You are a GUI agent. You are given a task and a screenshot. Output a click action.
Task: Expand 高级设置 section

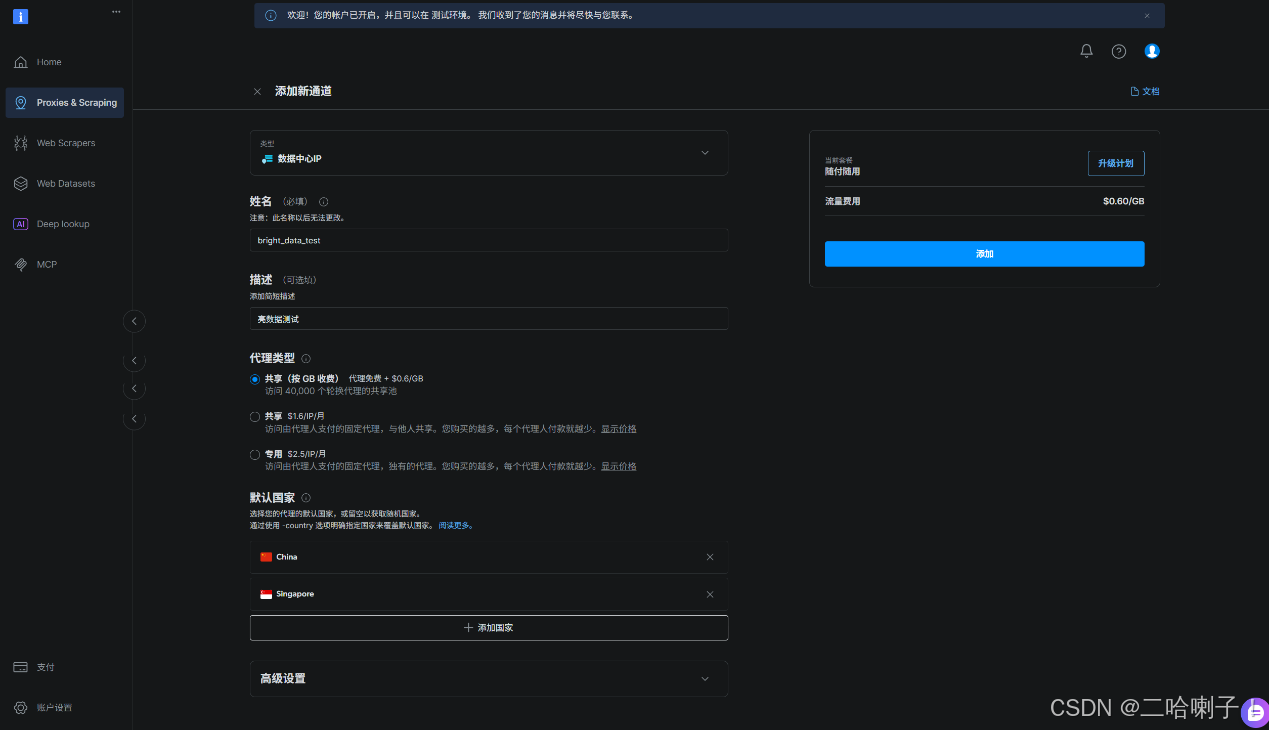[x=489, y=678]
